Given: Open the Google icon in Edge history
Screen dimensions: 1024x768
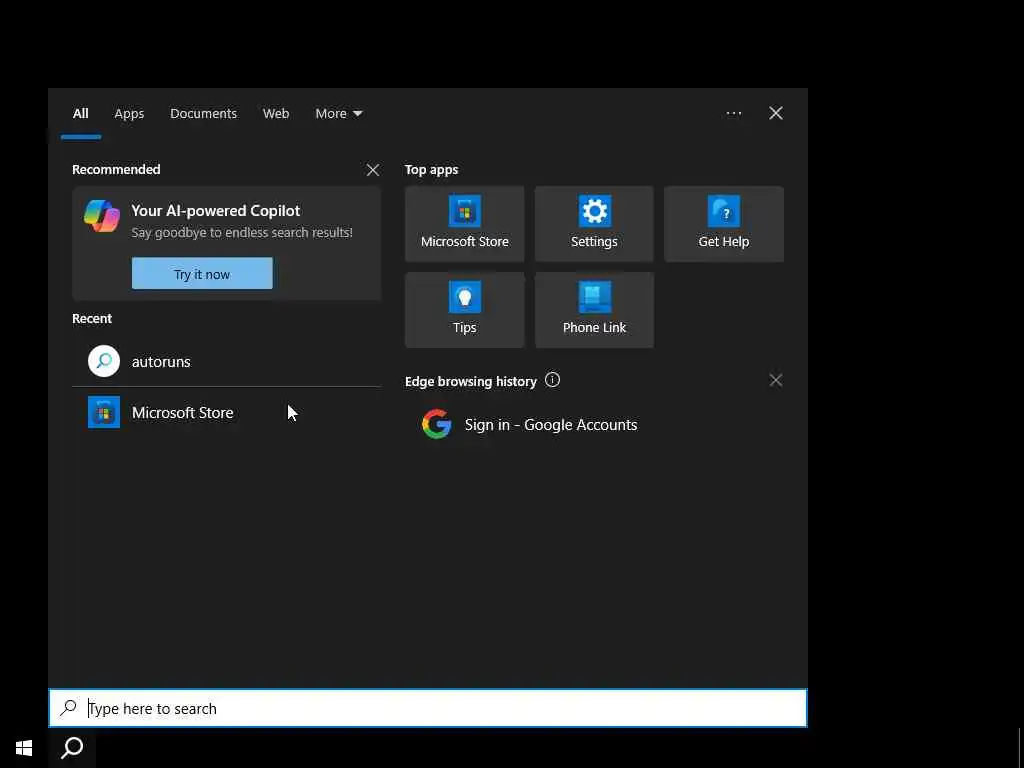Looking at the screenshot, I should [436, 424].
